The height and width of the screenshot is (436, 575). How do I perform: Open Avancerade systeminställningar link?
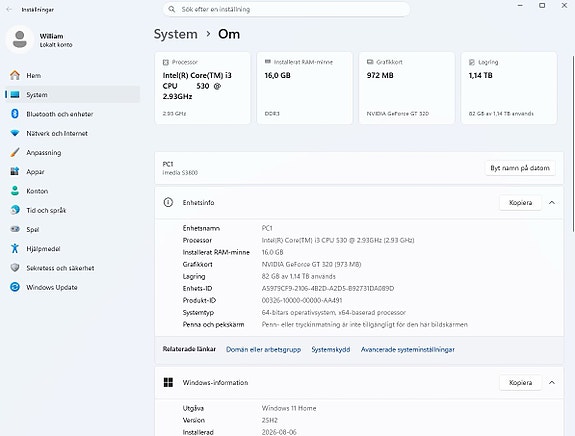tap(408, 349)
